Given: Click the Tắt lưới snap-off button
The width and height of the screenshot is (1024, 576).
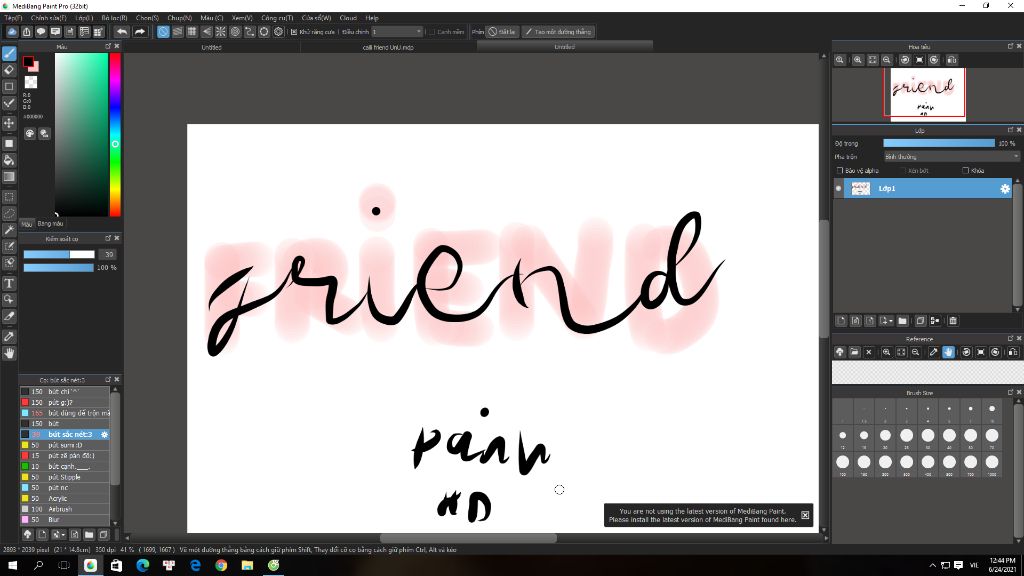Looking at the screenshot, I should 502,31.
